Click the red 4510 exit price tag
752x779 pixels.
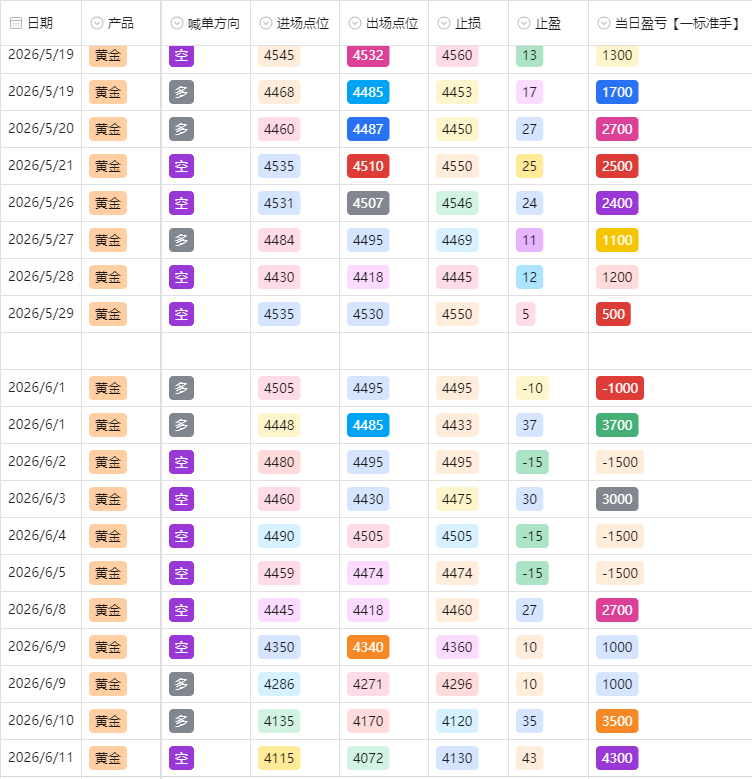pyautogui.click(x=368, y=166)
